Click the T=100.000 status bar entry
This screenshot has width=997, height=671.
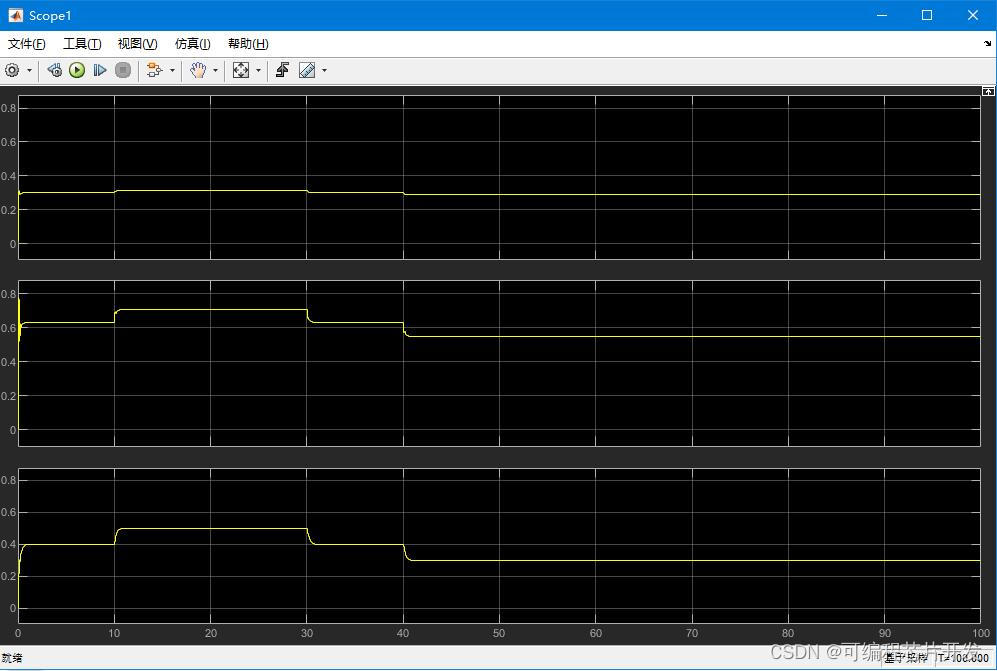coord(963,658)
